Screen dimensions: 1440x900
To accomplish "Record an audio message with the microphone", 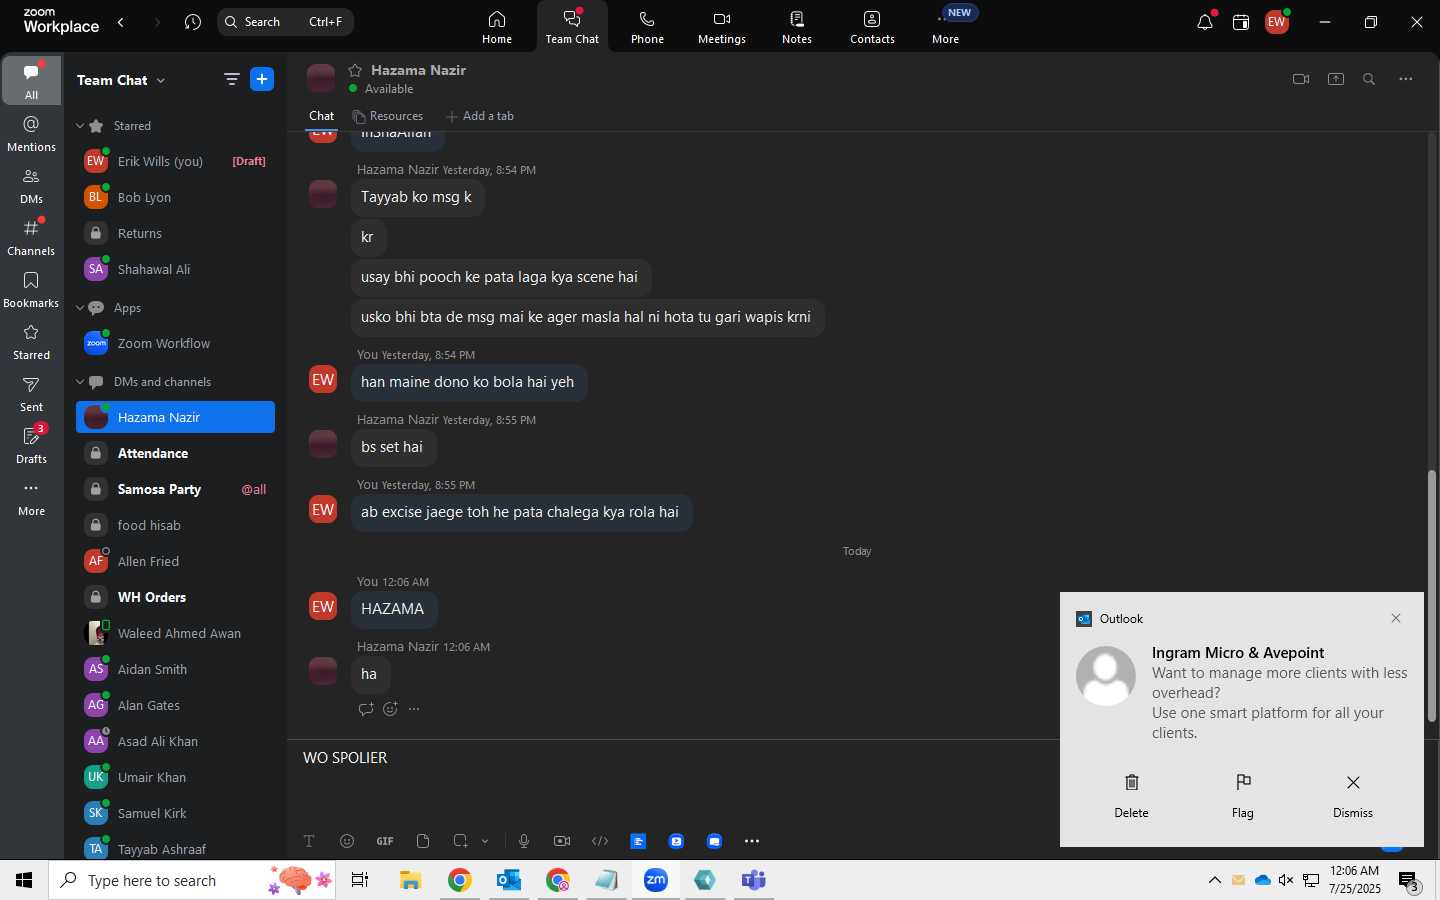I will click(524, 841).
